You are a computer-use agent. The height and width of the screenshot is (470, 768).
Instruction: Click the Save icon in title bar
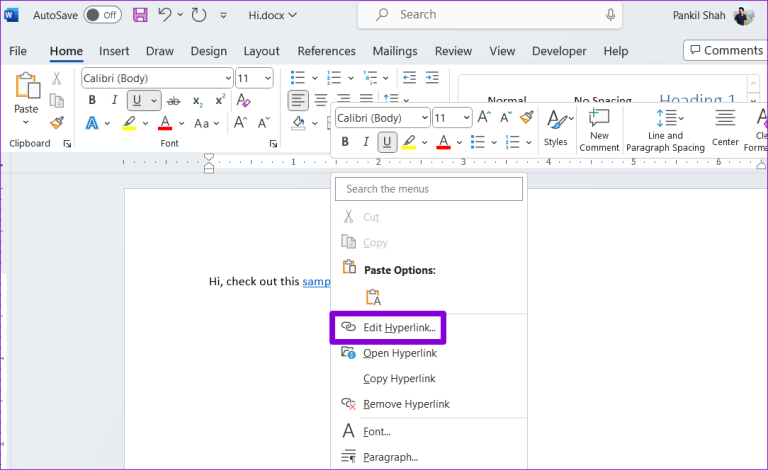[140, 15]
